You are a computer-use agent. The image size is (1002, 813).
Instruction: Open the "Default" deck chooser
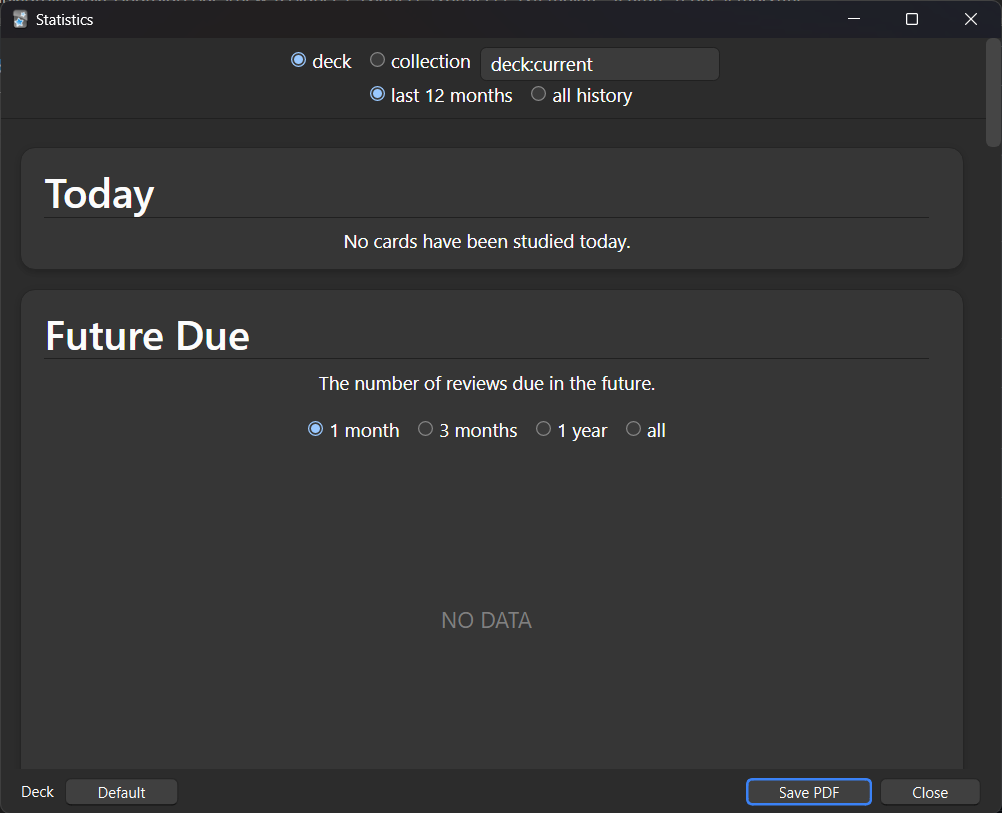tap(121, 791)
